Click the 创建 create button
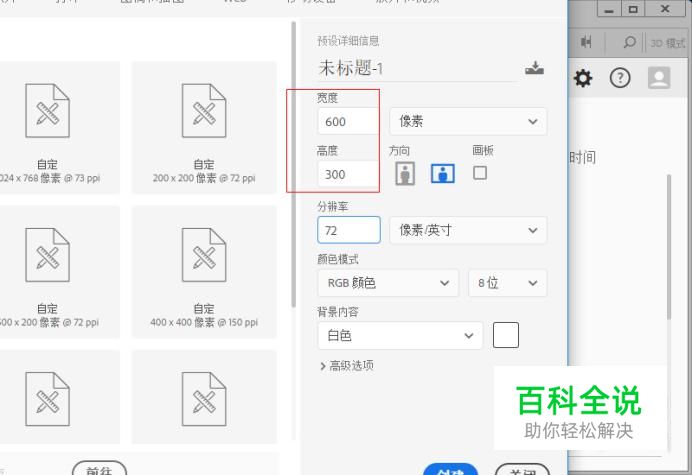 point(450,470)
